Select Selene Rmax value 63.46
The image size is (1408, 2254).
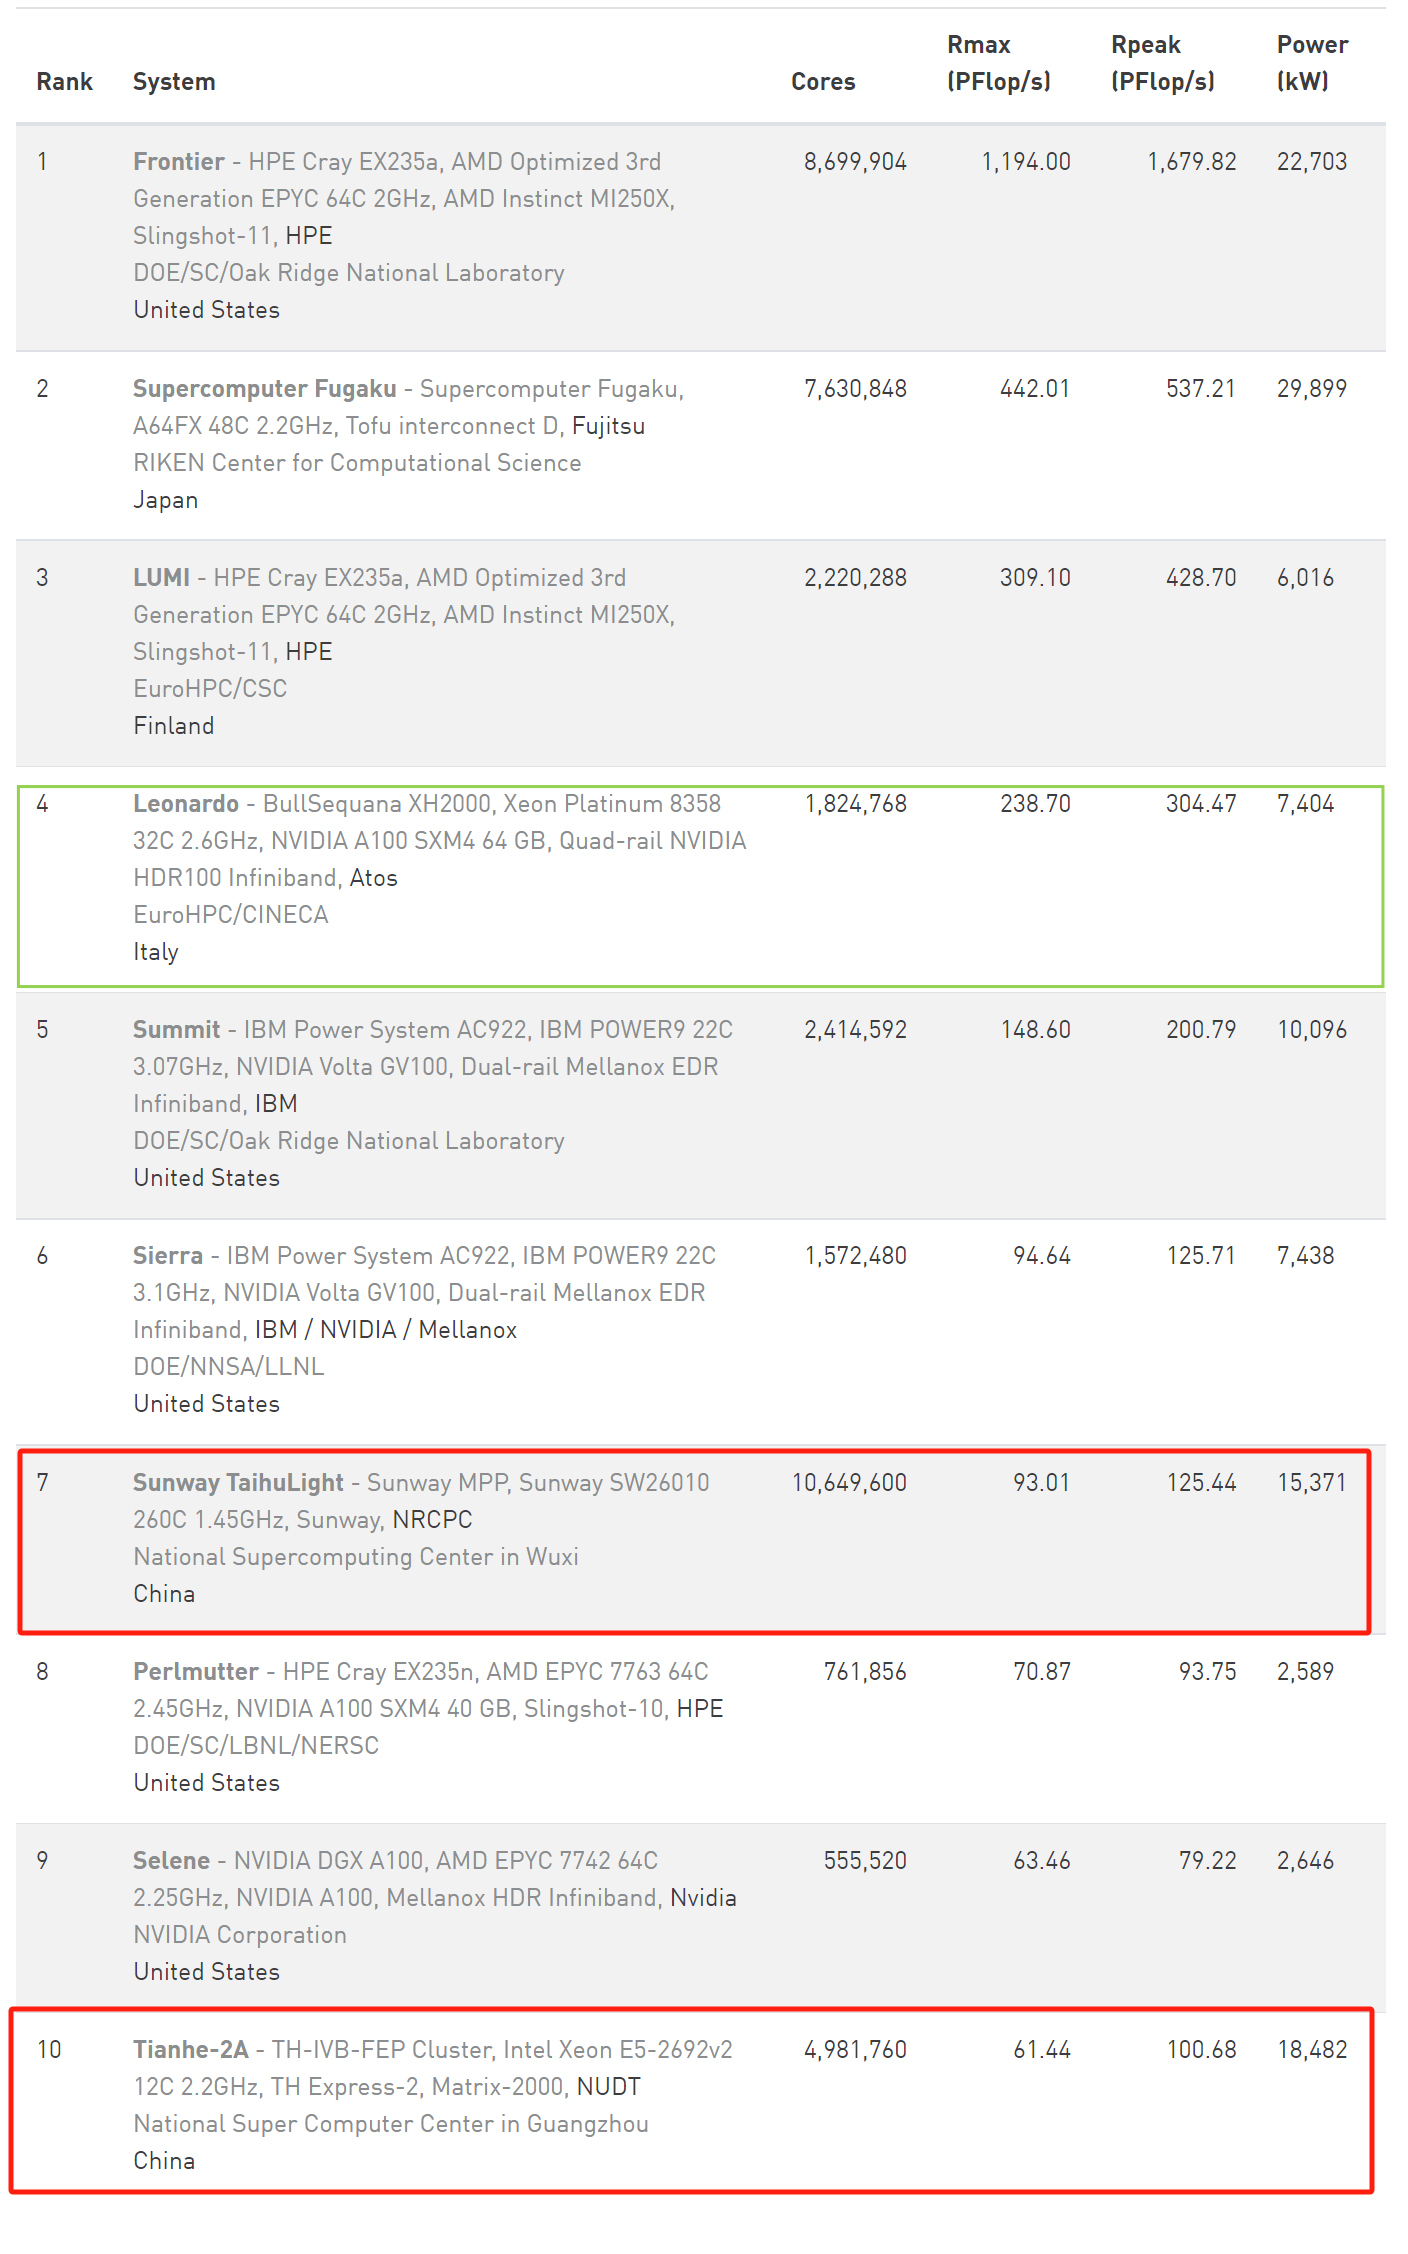pos(1041,1860)
